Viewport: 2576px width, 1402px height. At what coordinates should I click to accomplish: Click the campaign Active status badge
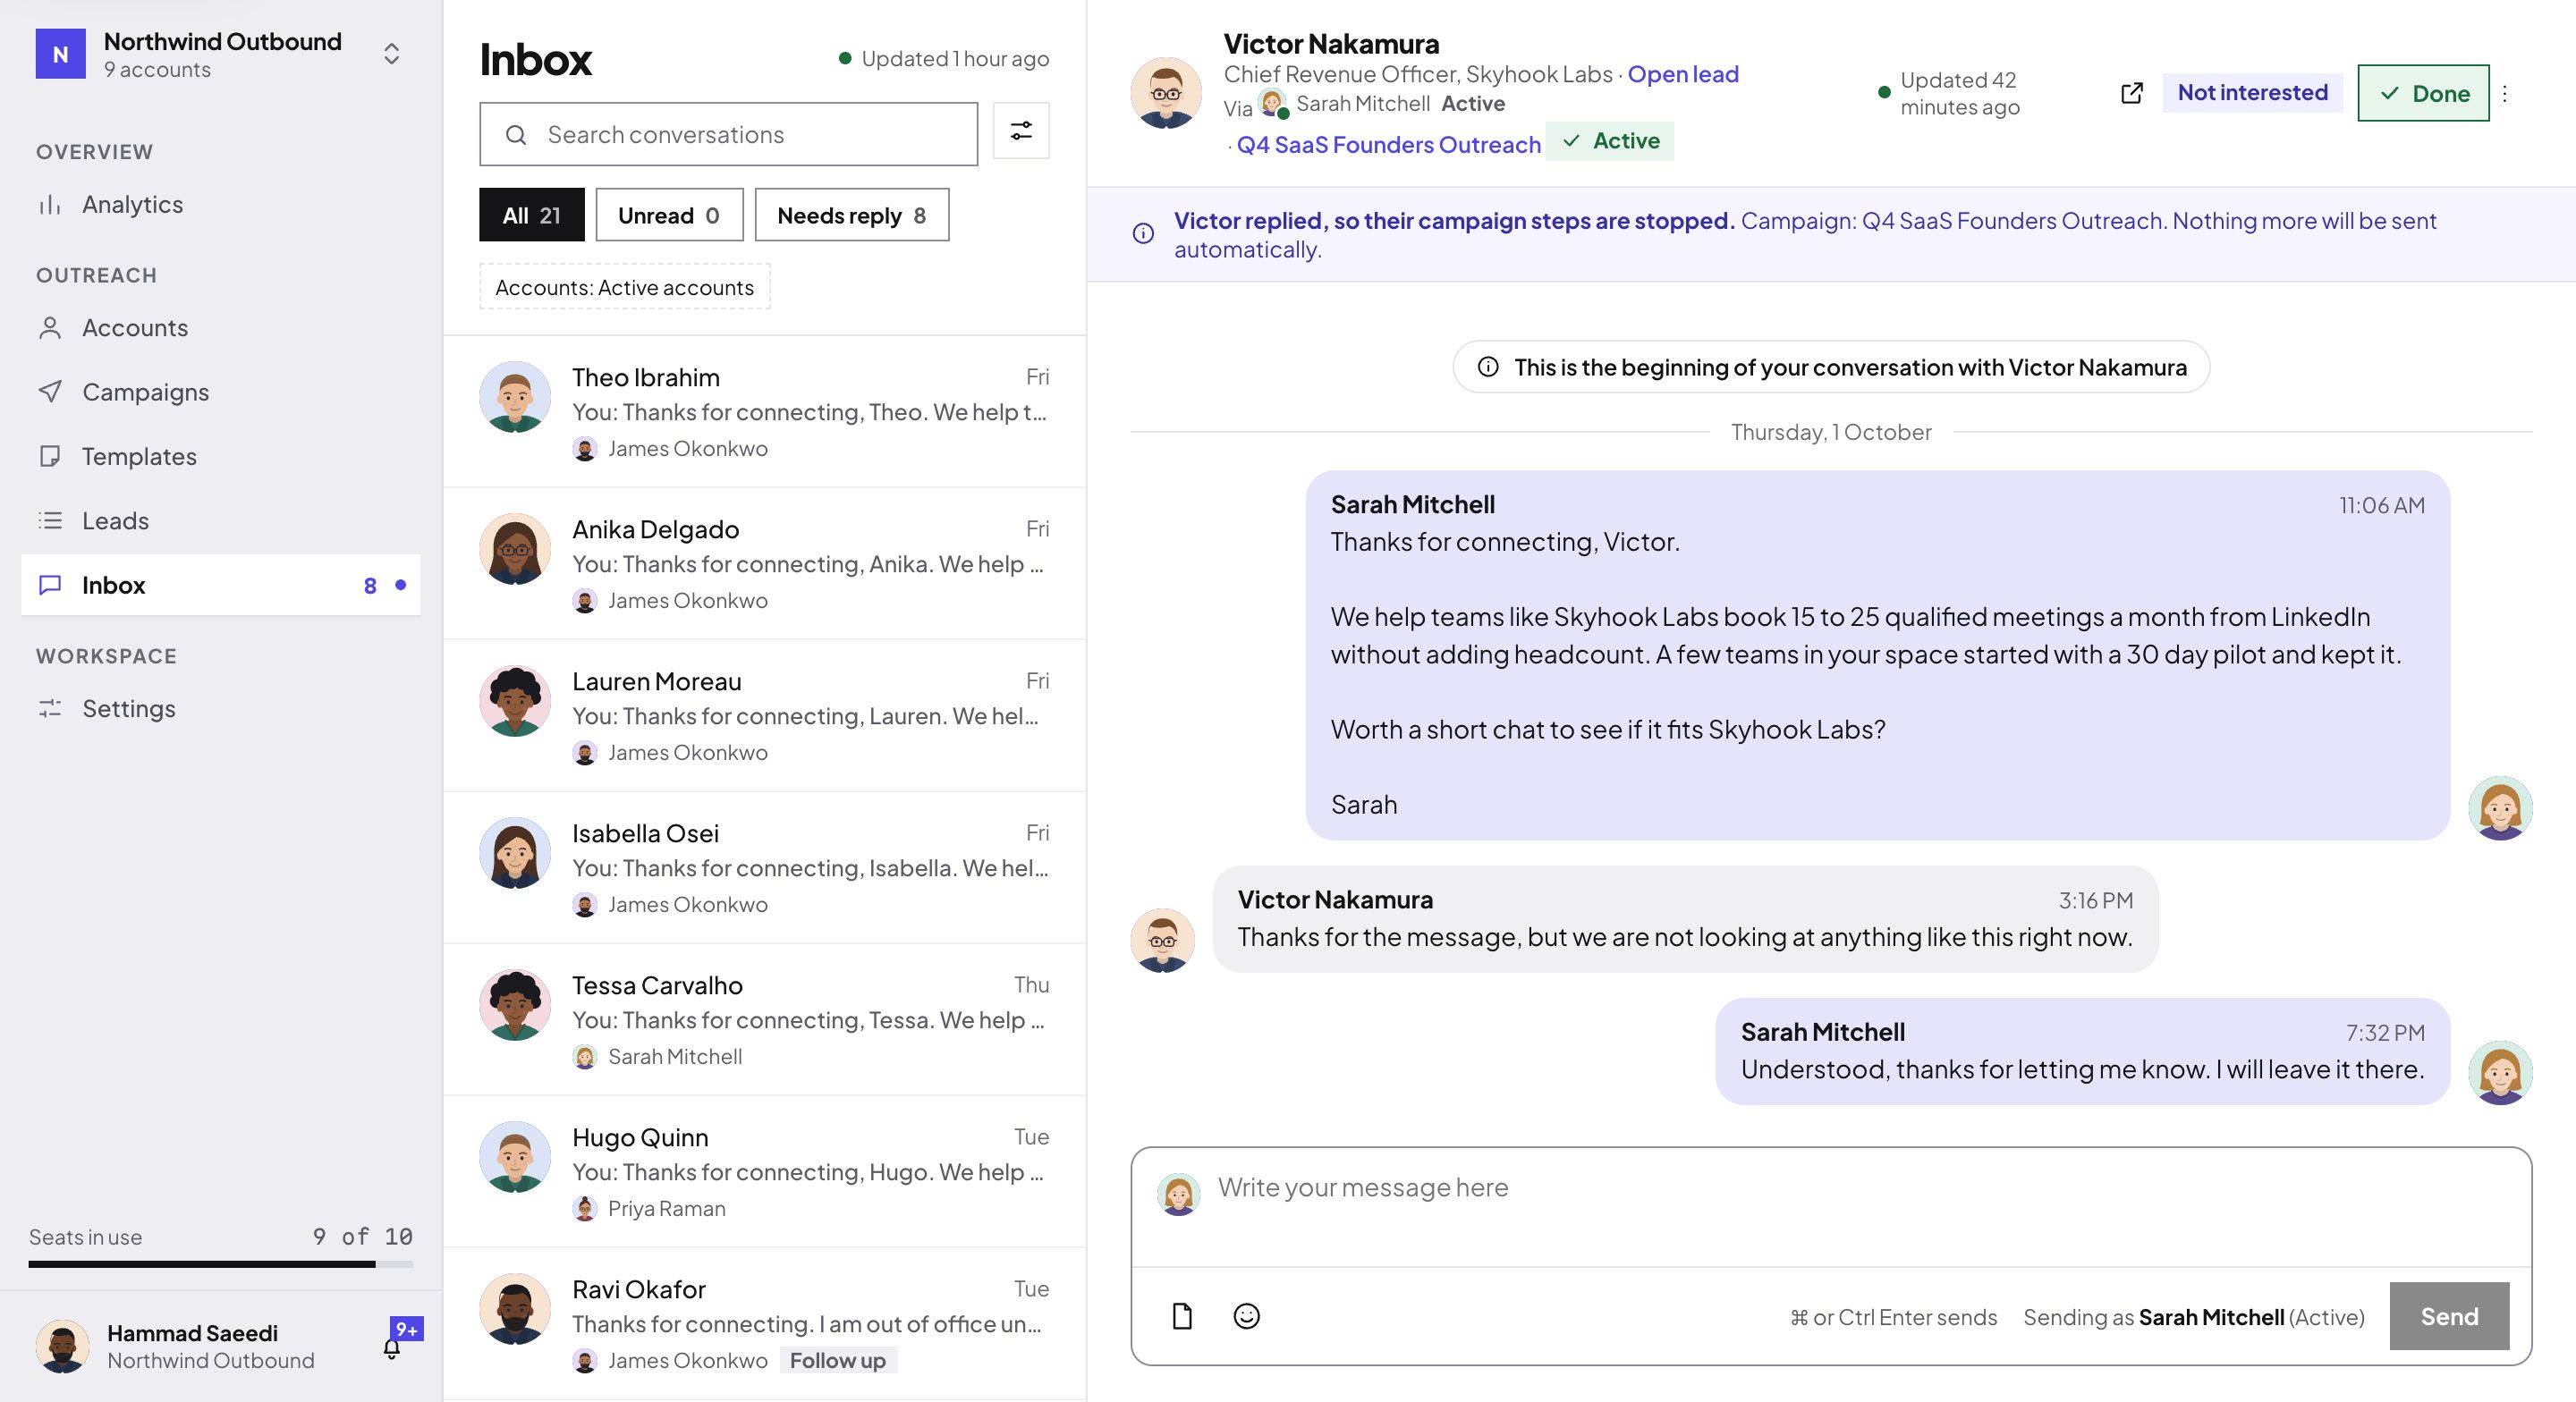pyautogui.click(x=1610, y=141)
